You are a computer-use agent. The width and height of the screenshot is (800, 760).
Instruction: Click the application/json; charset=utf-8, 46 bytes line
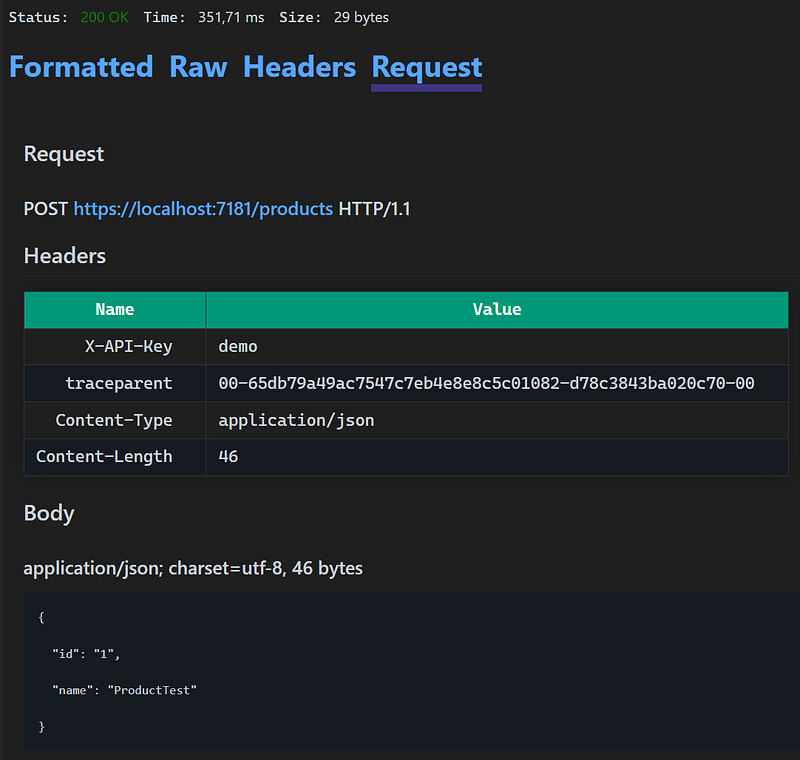[193, 568]
